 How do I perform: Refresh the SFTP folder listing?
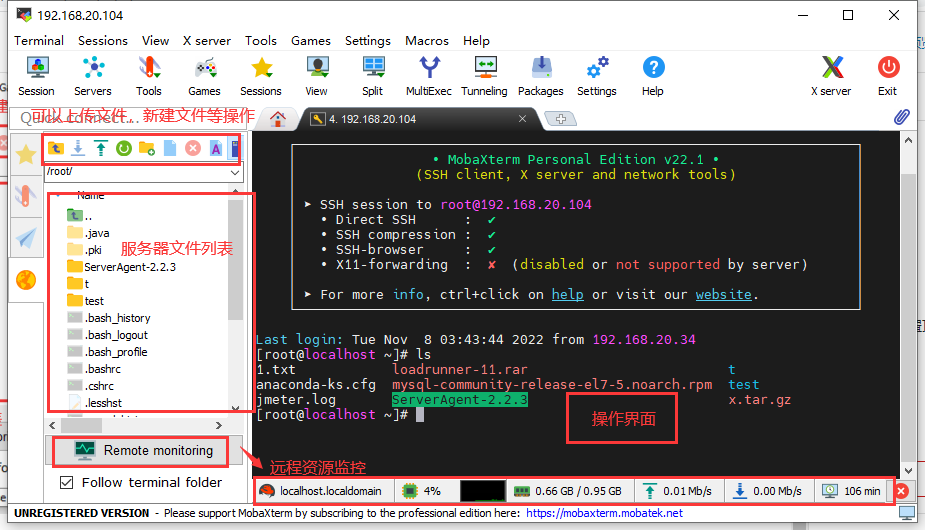coord(124,148)
